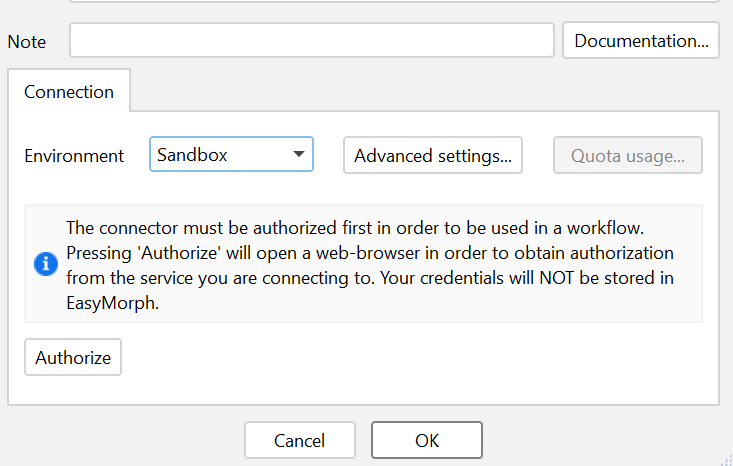Click the Note label
Image resolution: width=733 pixels, height=466 pixels.
tap(27, 42)
